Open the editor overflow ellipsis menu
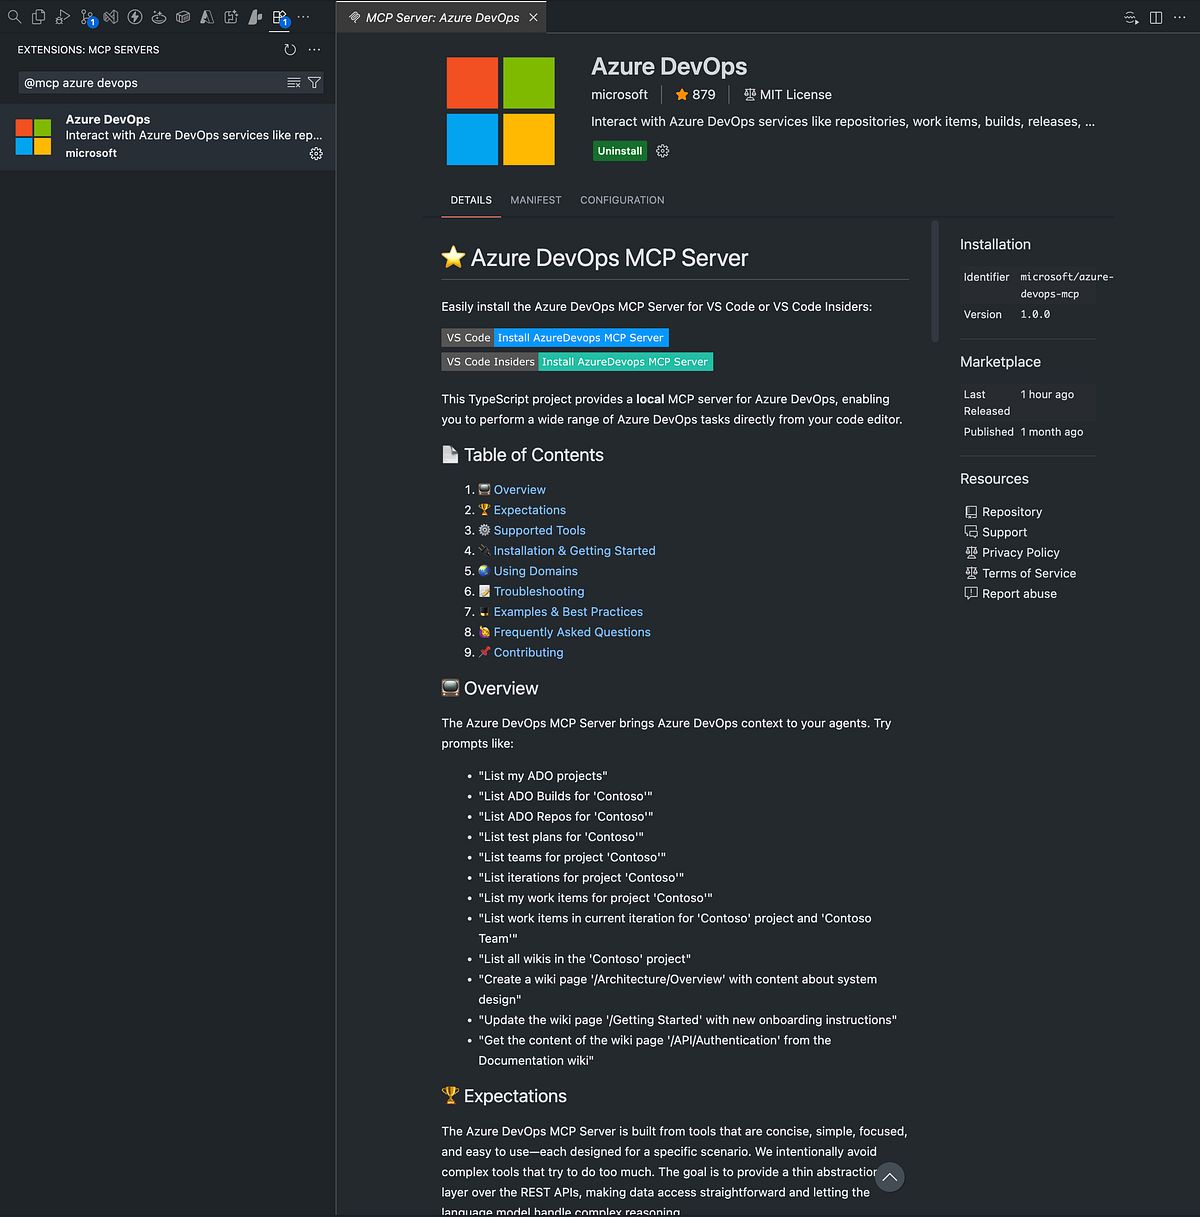Image resolution: width=1200 pixels, height=1217 pixels. (x=1180, y=17)
